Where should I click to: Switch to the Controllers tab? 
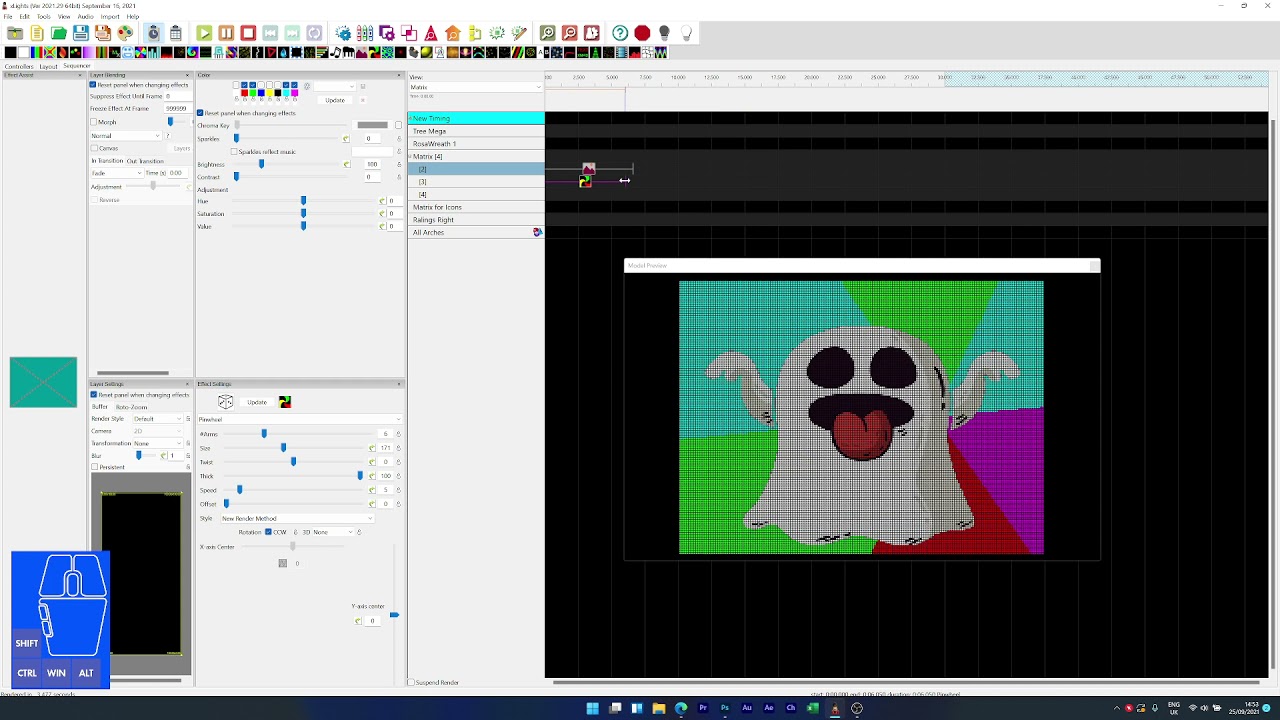point(19,66)
